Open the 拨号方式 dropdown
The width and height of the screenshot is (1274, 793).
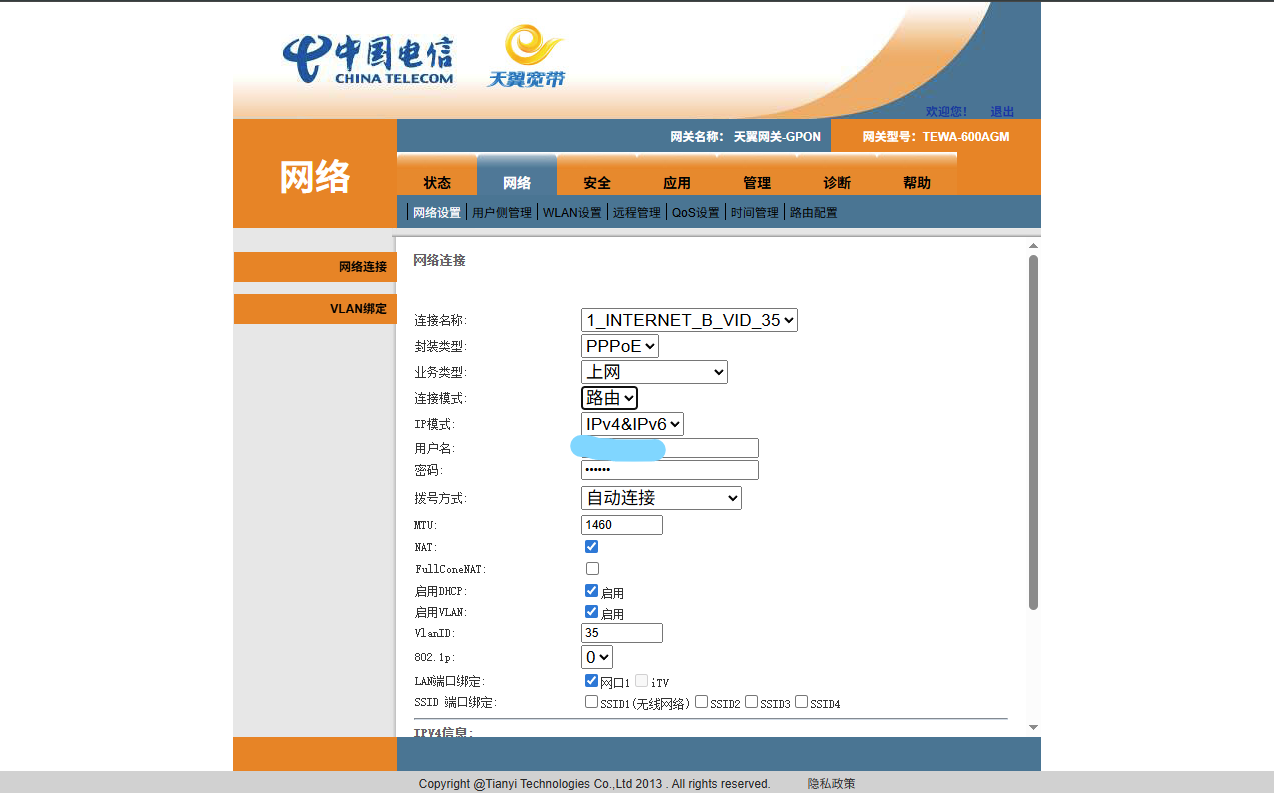tap(660, 497)
